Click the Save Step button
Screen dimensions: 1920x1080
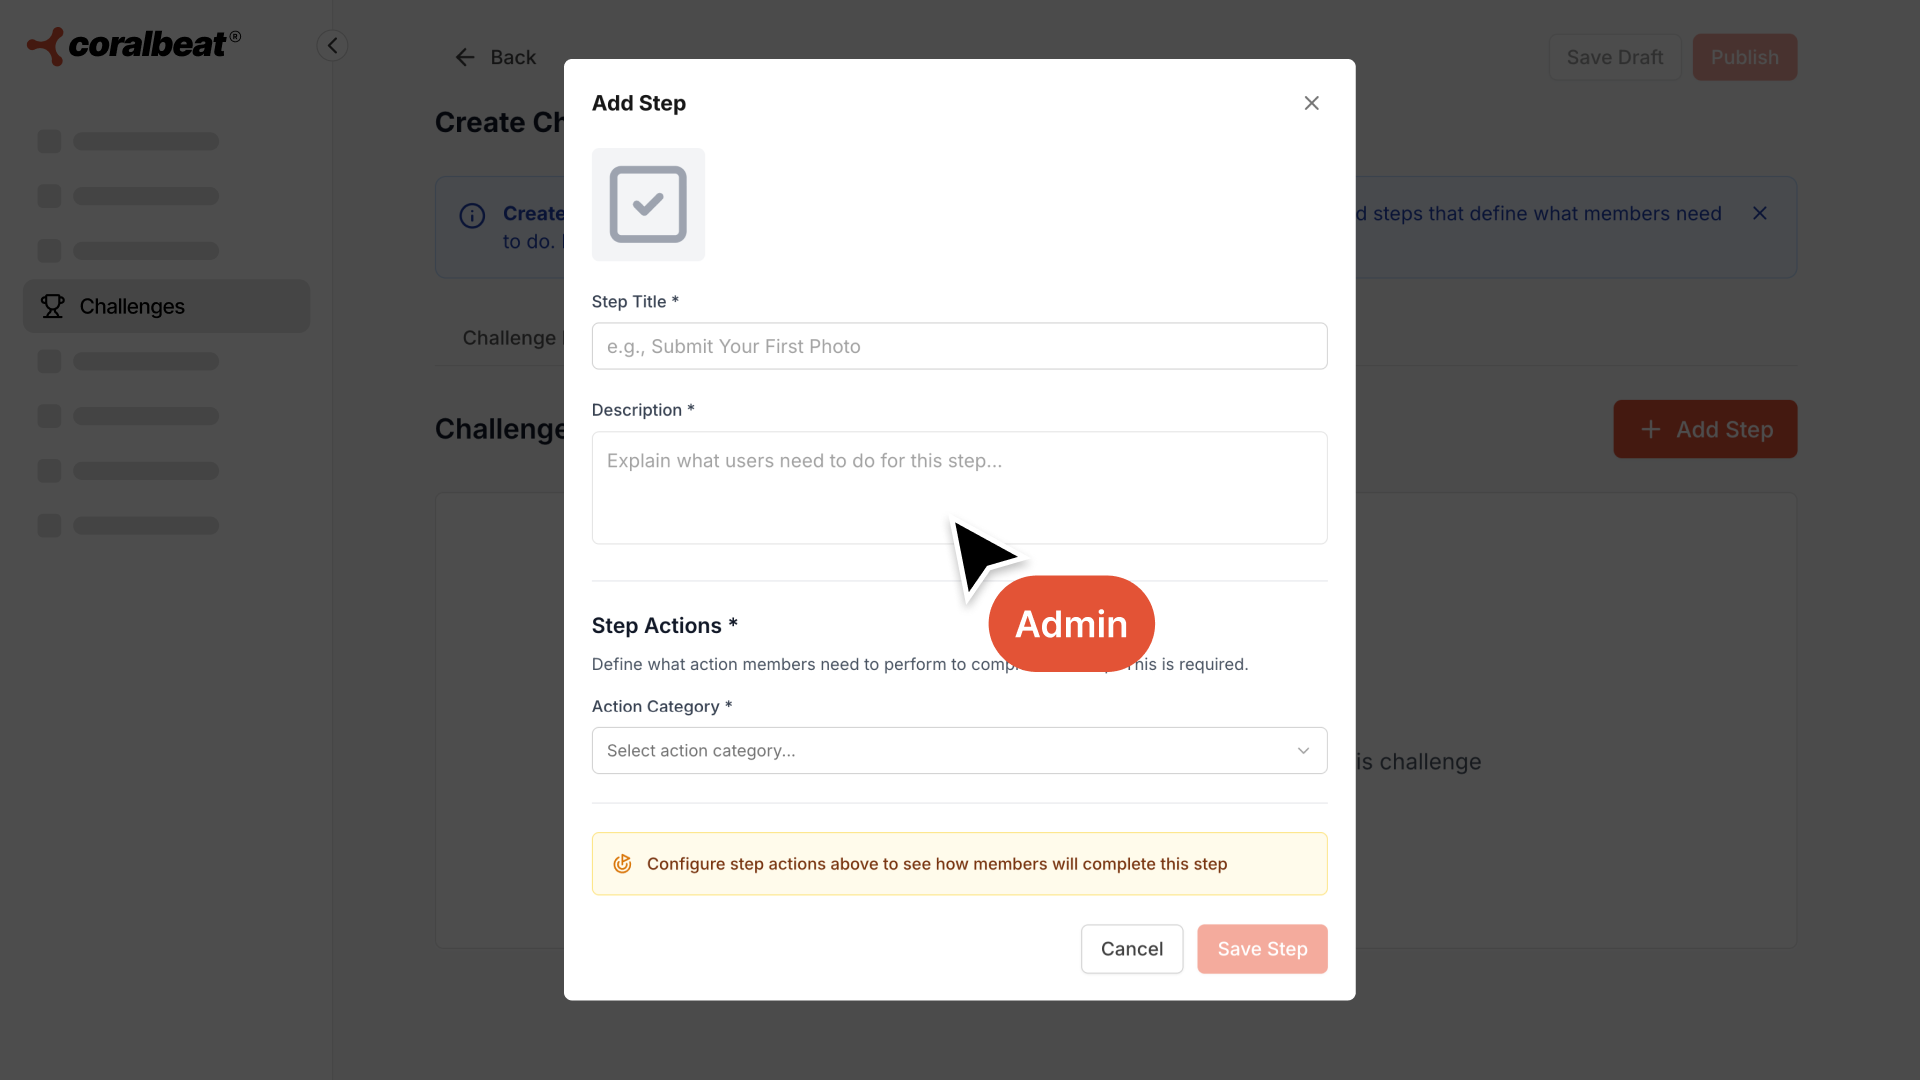pyautogui.click(x=1261, y=949)
